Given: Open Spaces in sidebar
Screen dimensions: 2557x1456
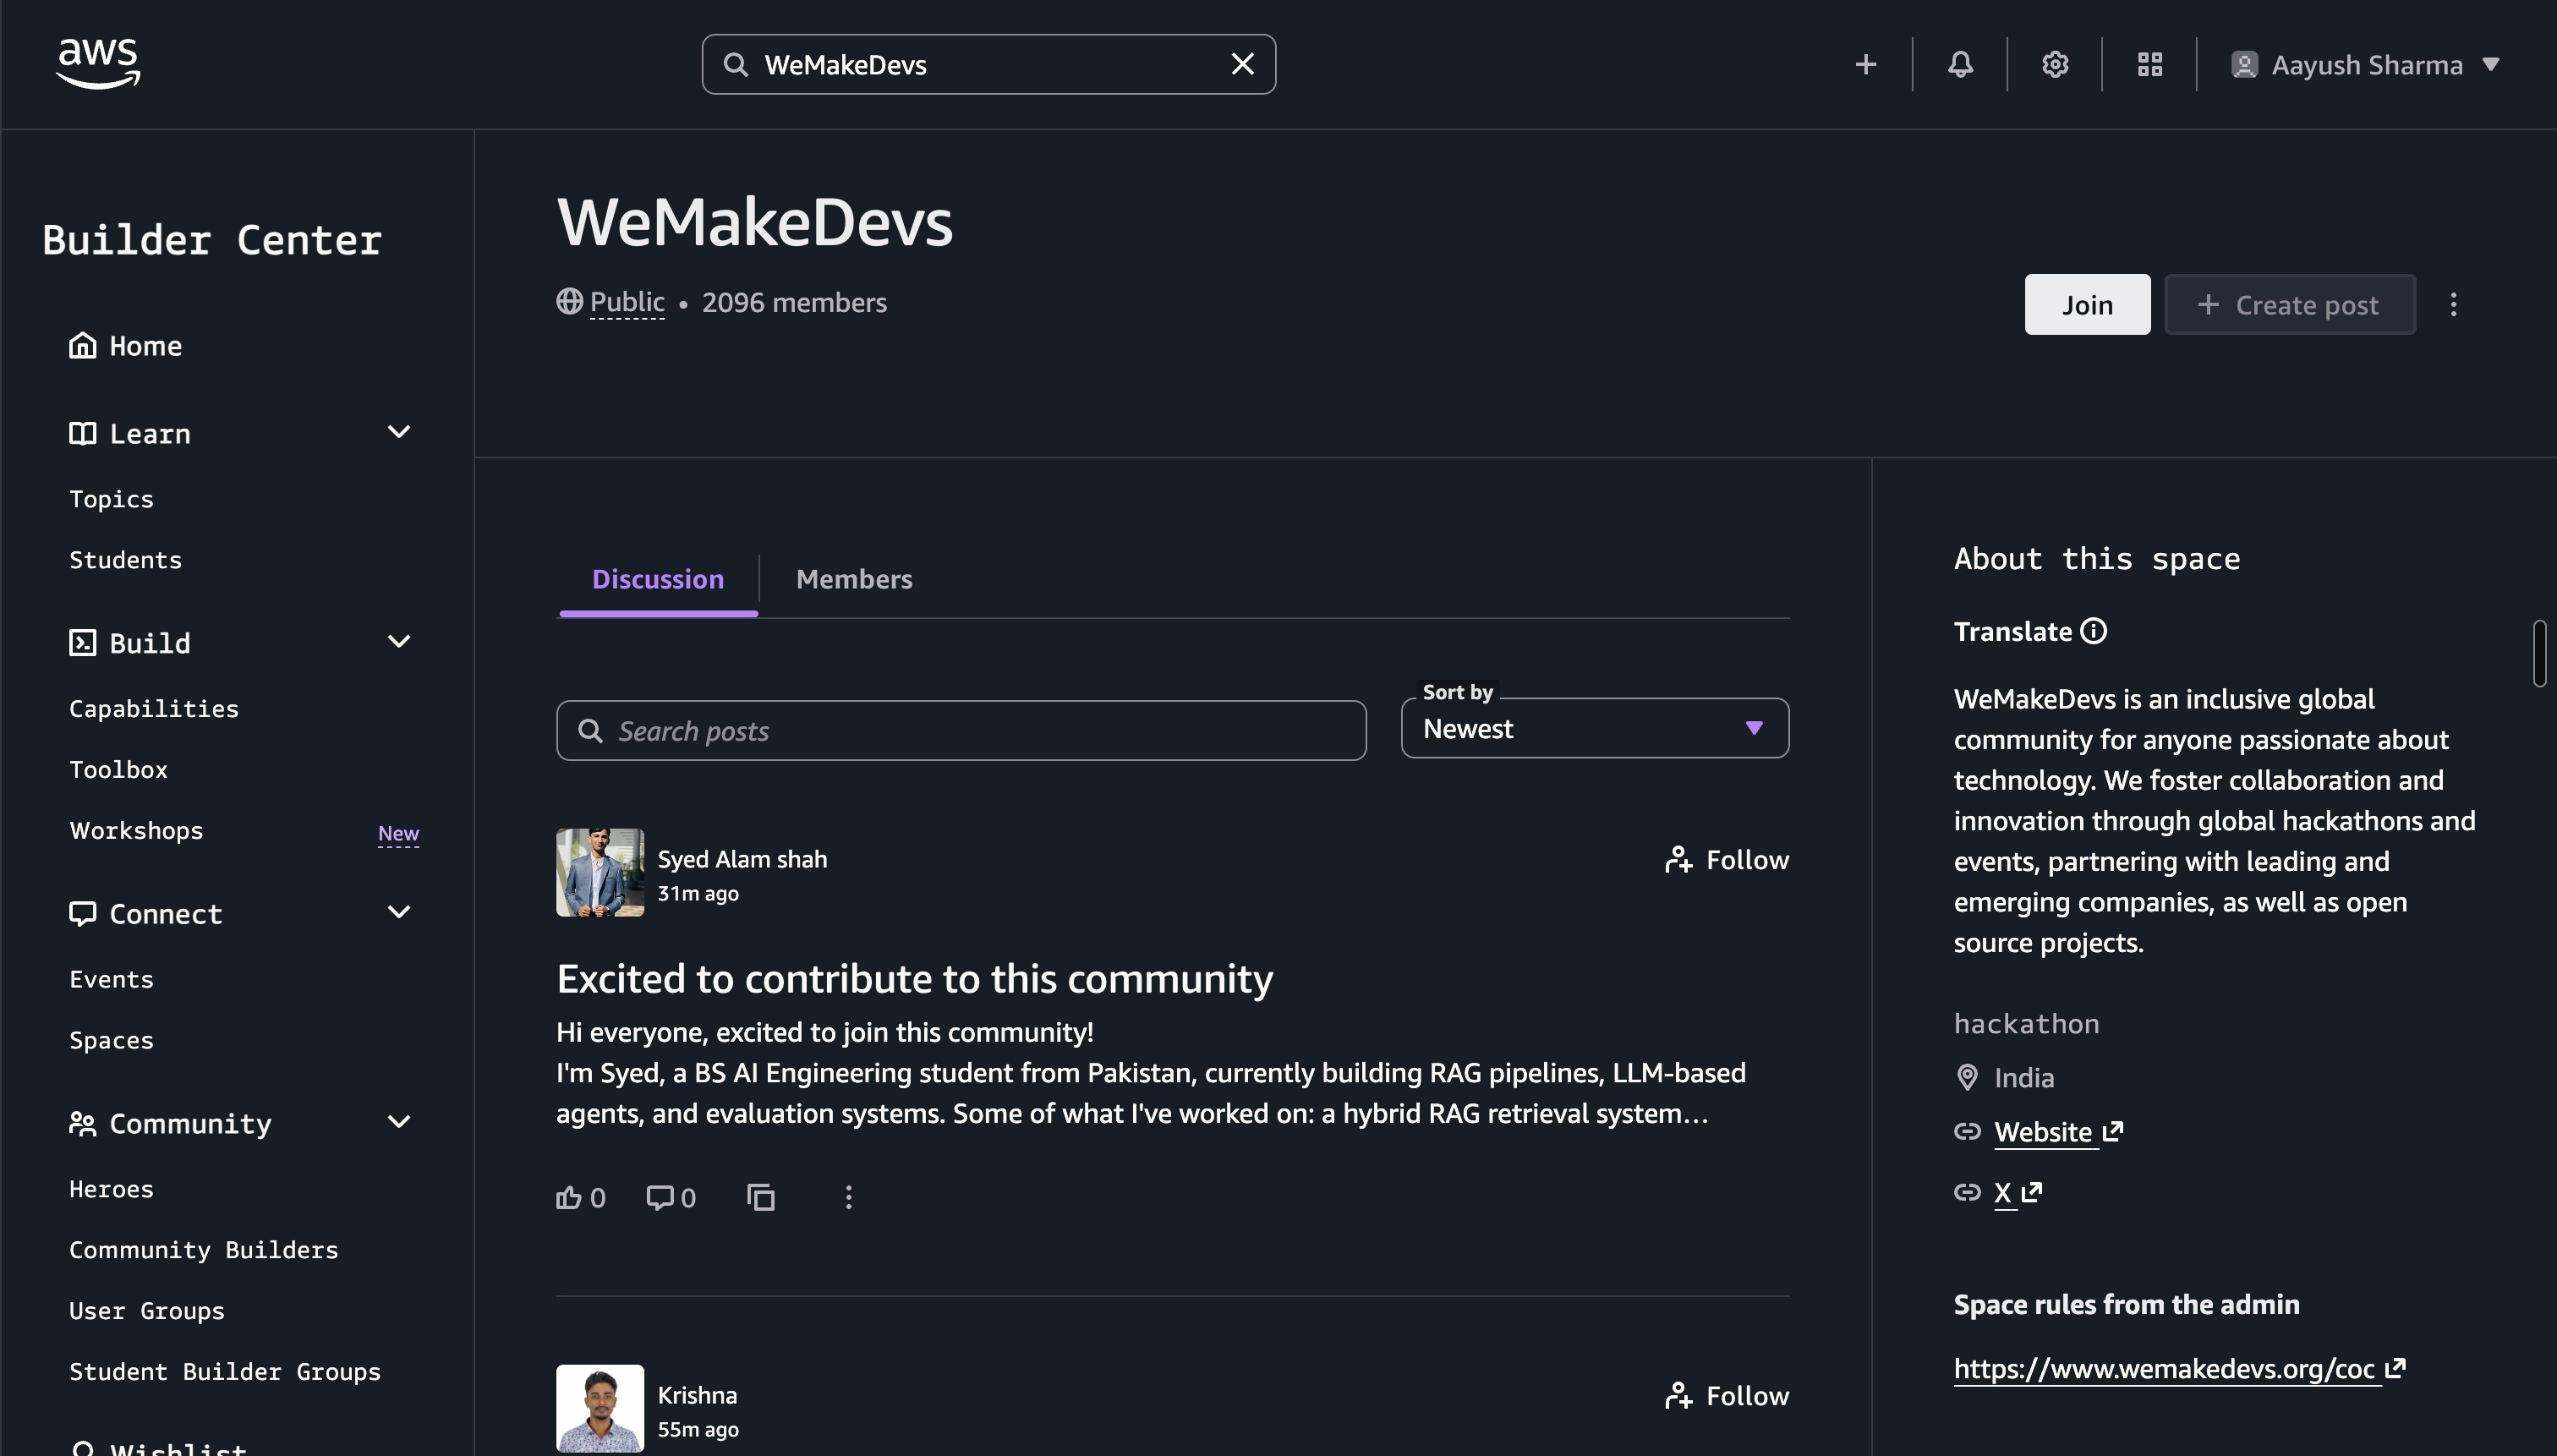Looking at the screenshot, I should (111, 1041).
